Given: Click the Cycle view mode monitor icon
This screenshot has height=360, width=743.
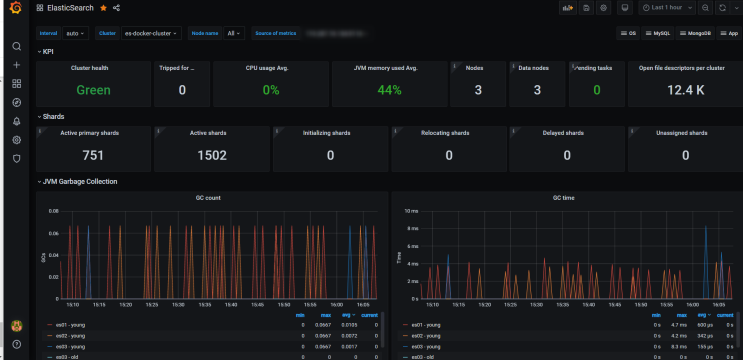Looking at the screenshot, I should click(x=625, y=8).
